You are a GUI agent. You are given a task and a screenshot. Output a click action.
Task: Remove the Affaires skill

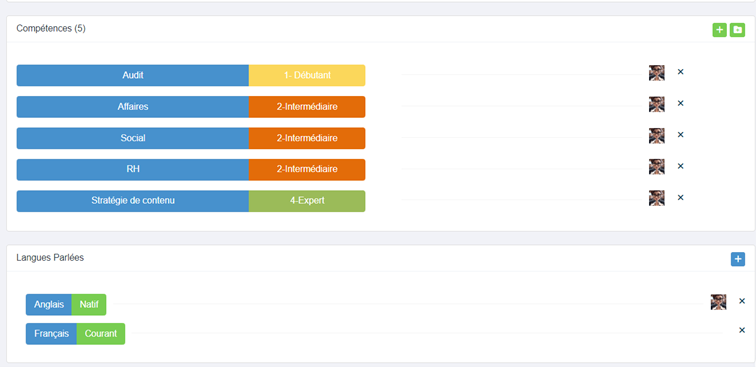(x=680, y=103)
